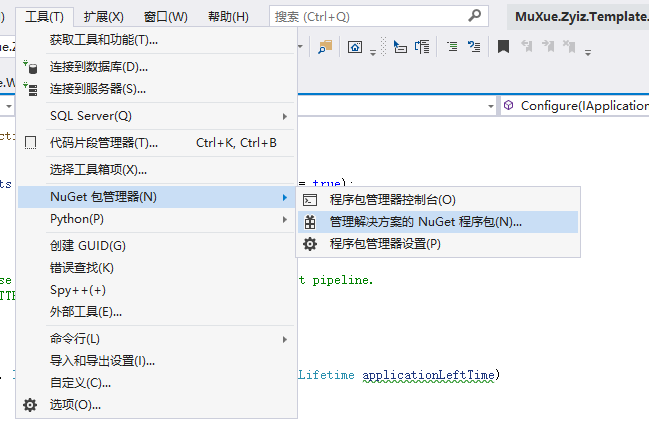
Task: Click the indented-lines-with-bracket toolbar icon
Action: pyautogui.click(x=422, y=47)
